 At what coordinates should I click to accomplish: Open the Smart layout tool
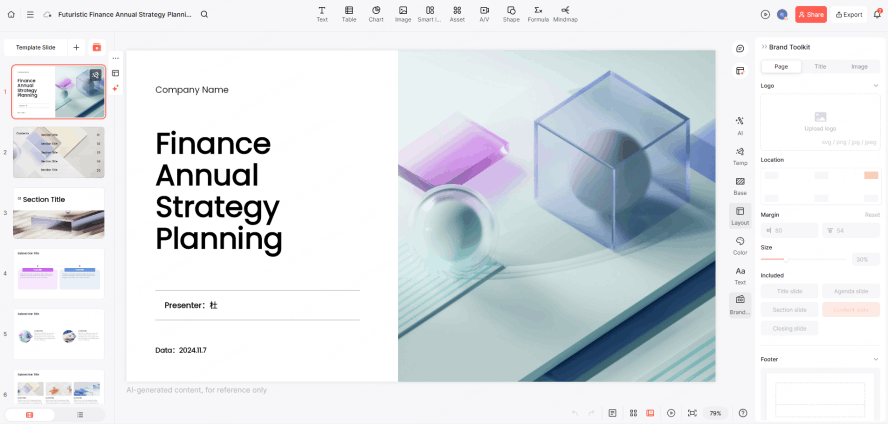[x=430, y=14]
